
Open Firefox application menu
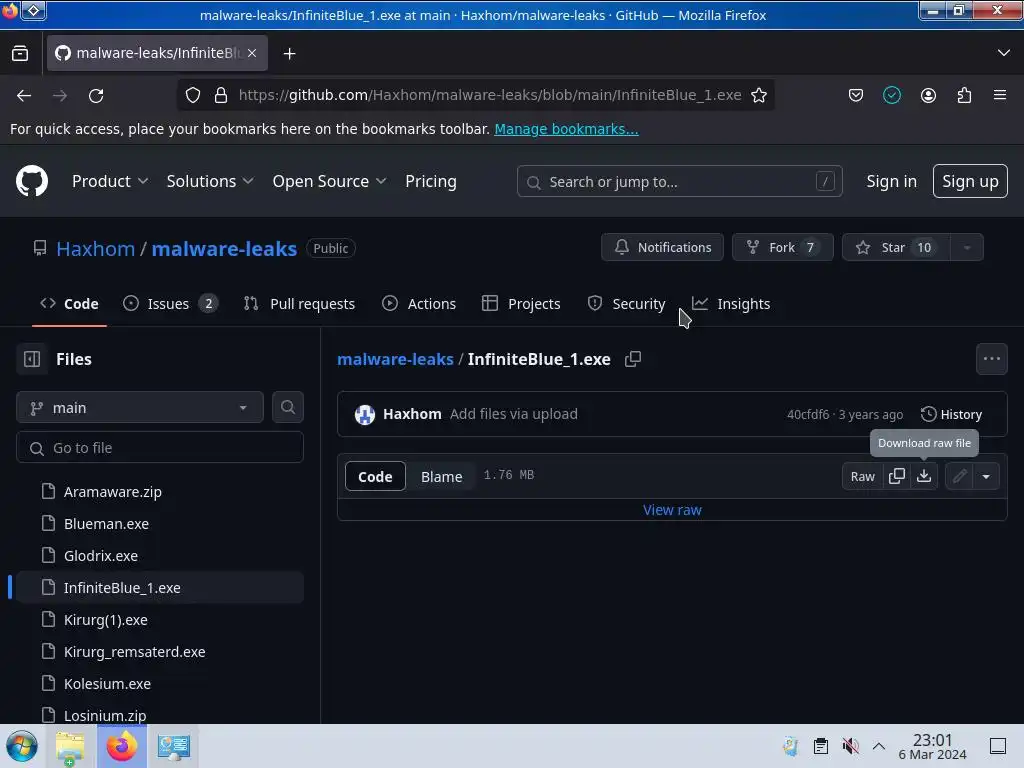point(1000,95)
